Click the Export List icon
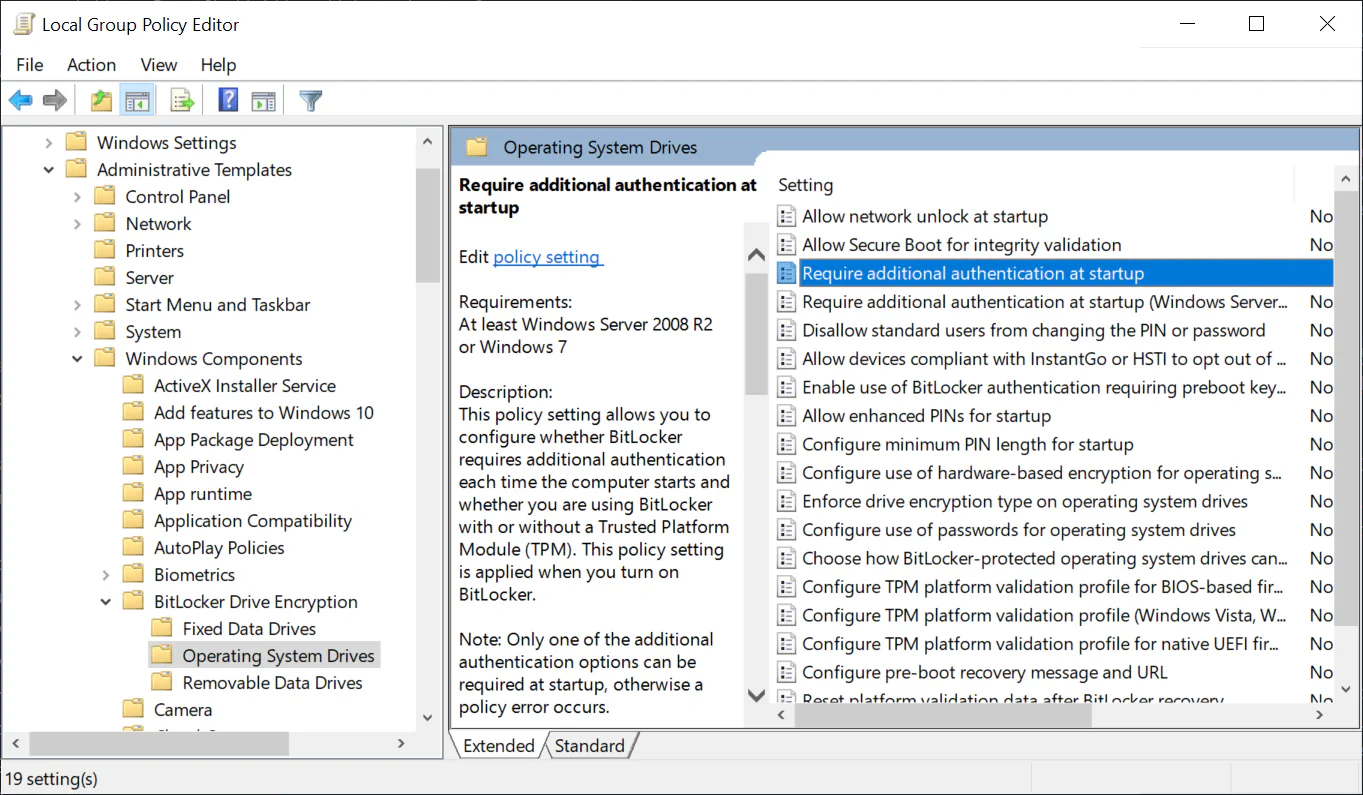Screen dimensions: 1363x795 [180, 99]
